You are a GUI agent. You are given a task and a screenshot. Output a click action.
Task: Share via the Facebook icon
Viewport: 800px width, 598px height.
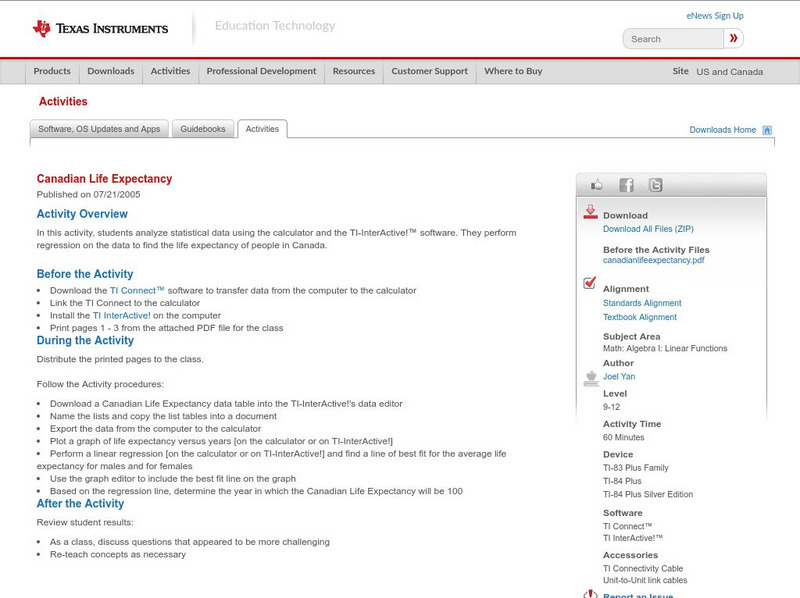click(x=626, y=185)
